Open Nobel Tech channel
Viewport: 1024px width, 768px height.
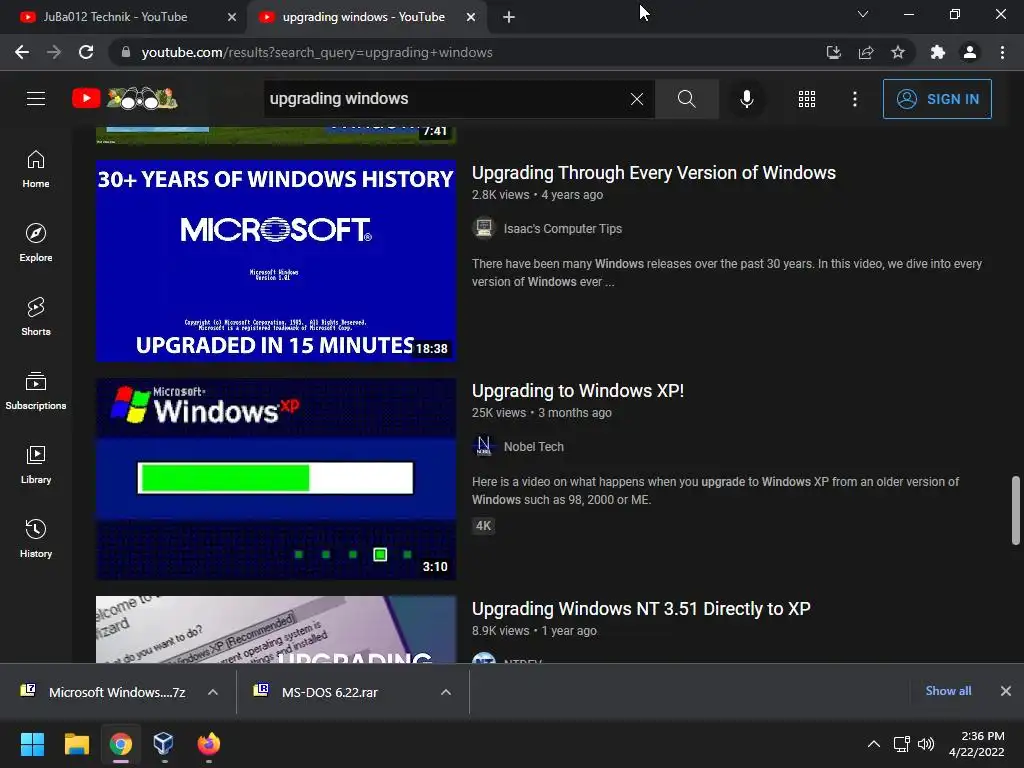click(534, 447)
